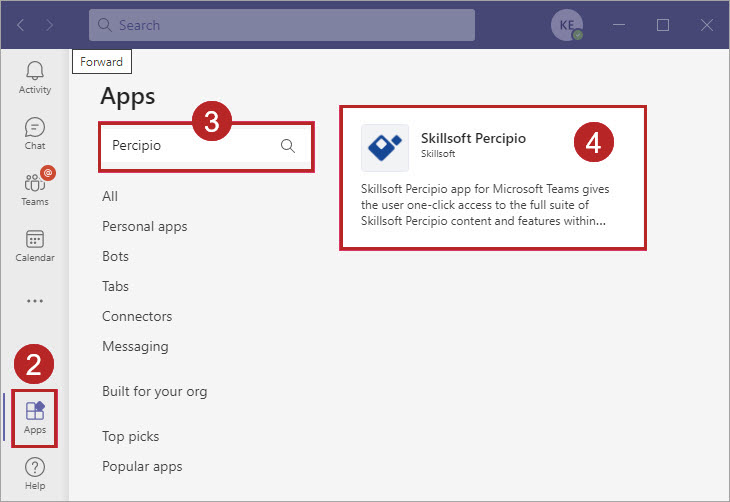Viewport: 730px width, 502px height.
Task: Open Popular apps list
Action: 142,467
